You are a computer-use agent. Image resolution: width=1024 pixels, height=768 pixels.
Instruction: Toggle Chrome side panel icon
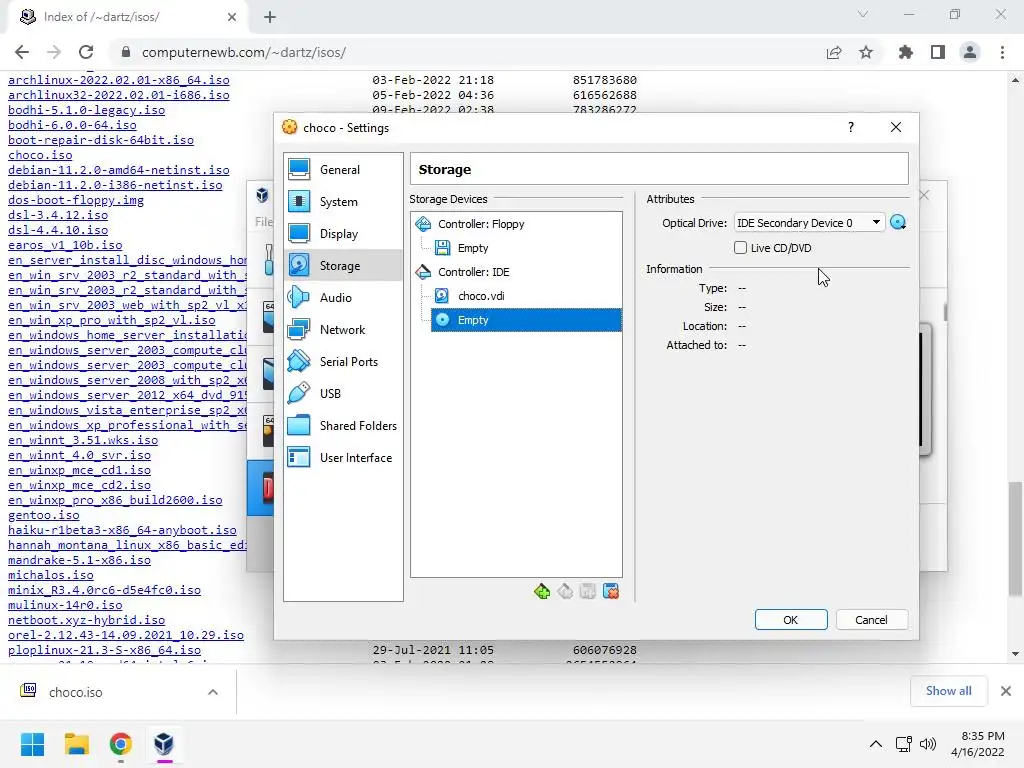point(938,52)
